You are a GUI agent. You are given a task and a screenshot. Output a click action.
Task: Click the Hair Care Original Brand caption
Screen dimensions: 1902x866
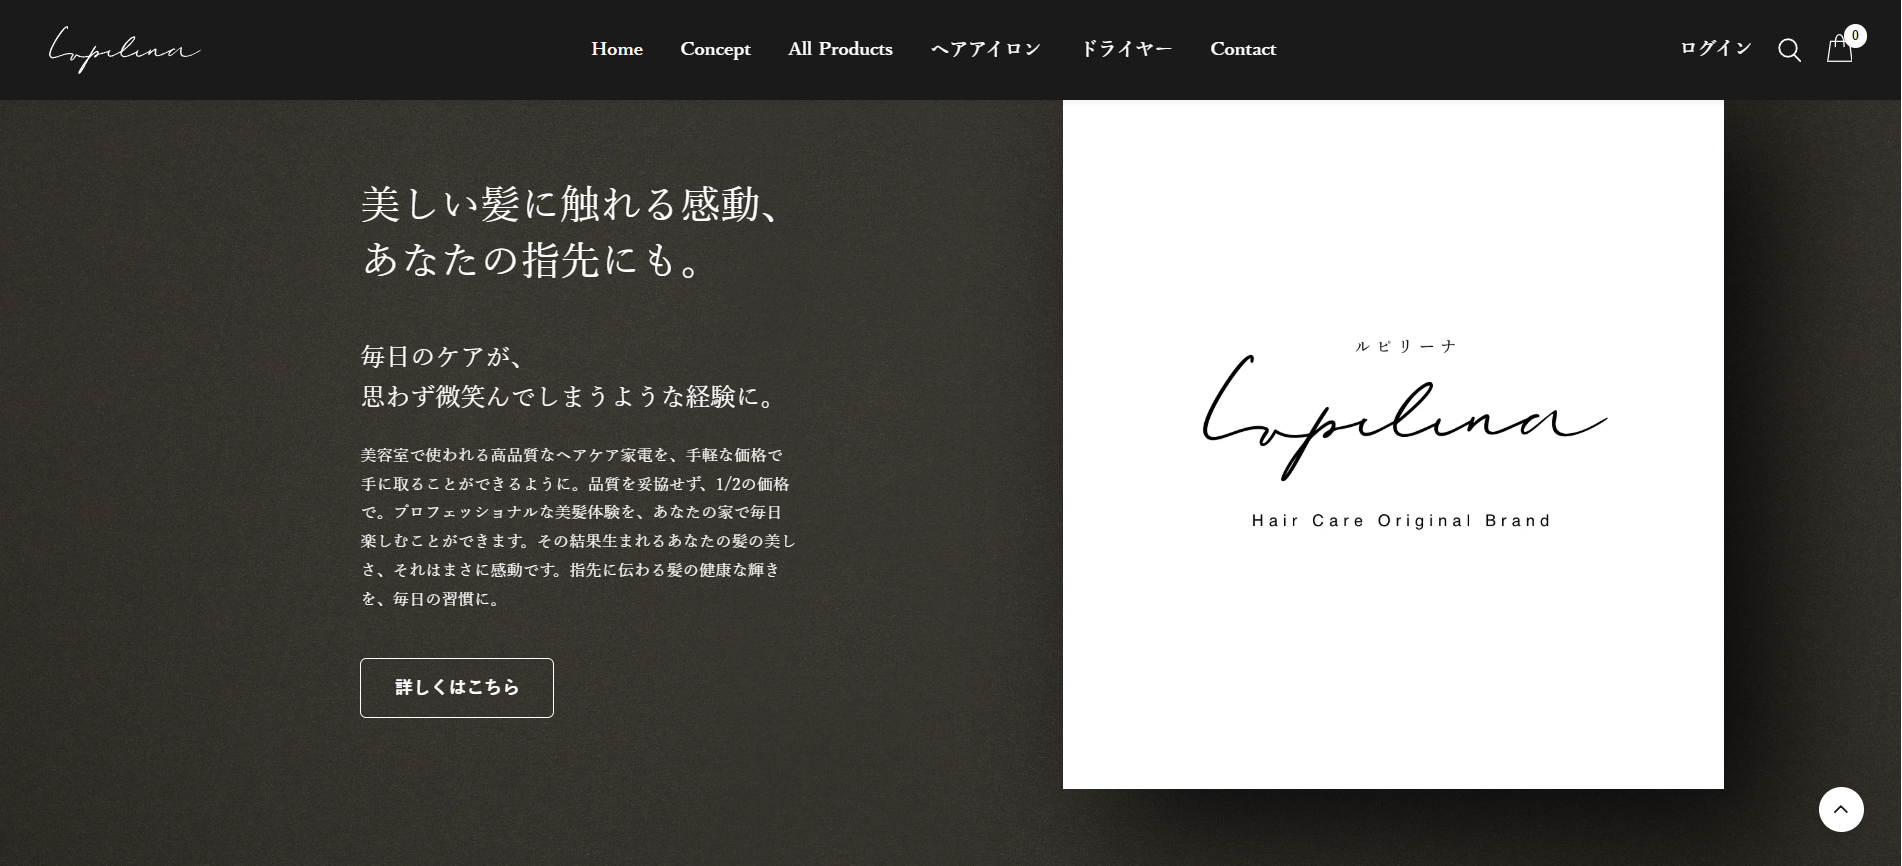pos(1401,521)
